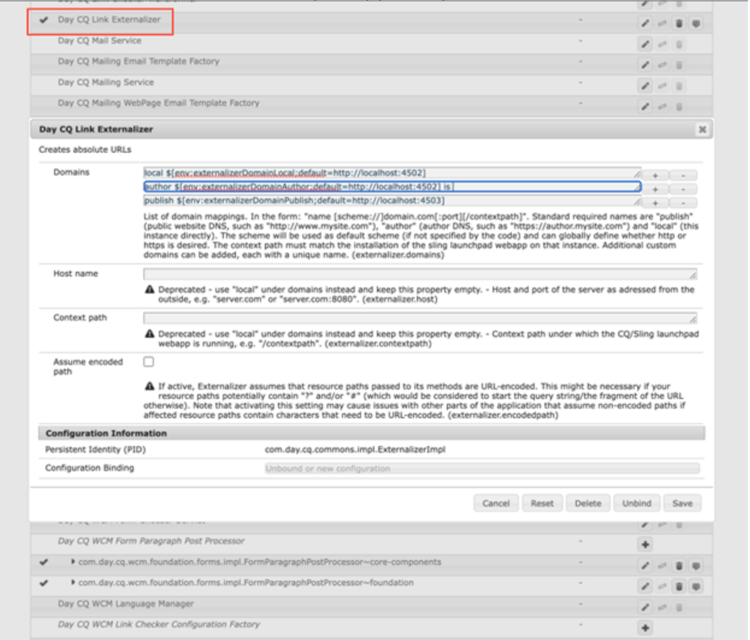Info bubble for FormParagraphPostProcessor~core-components

(696, 565)
